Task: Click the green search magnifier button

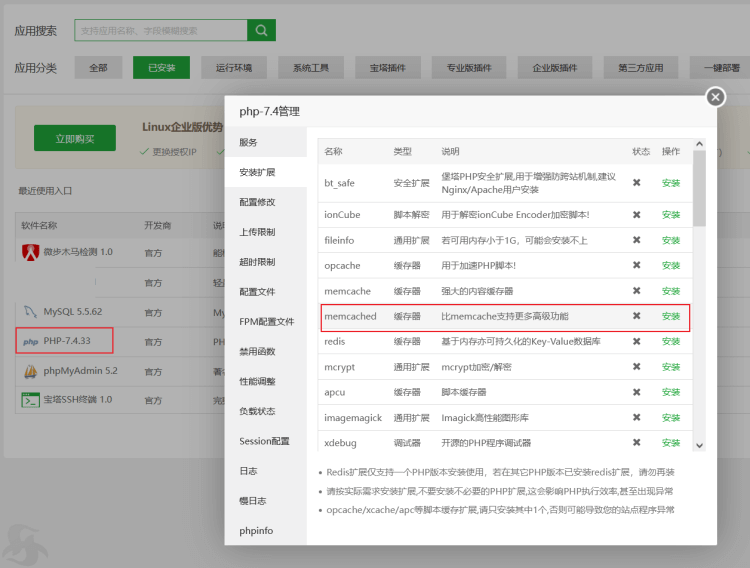Action: (261, 30)
